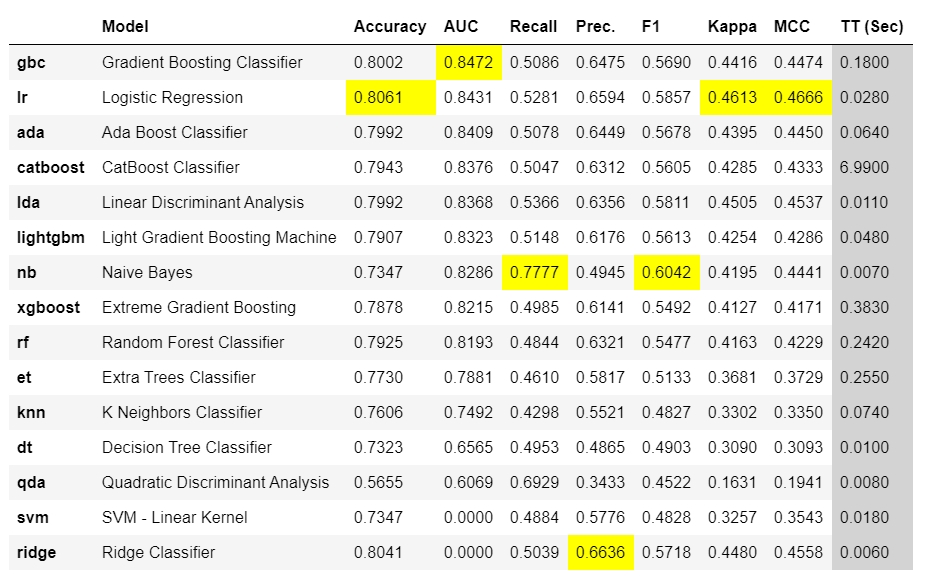Click the highlighted Recall value 0.7777
The image size is (929, 578).
click(534, 272)
